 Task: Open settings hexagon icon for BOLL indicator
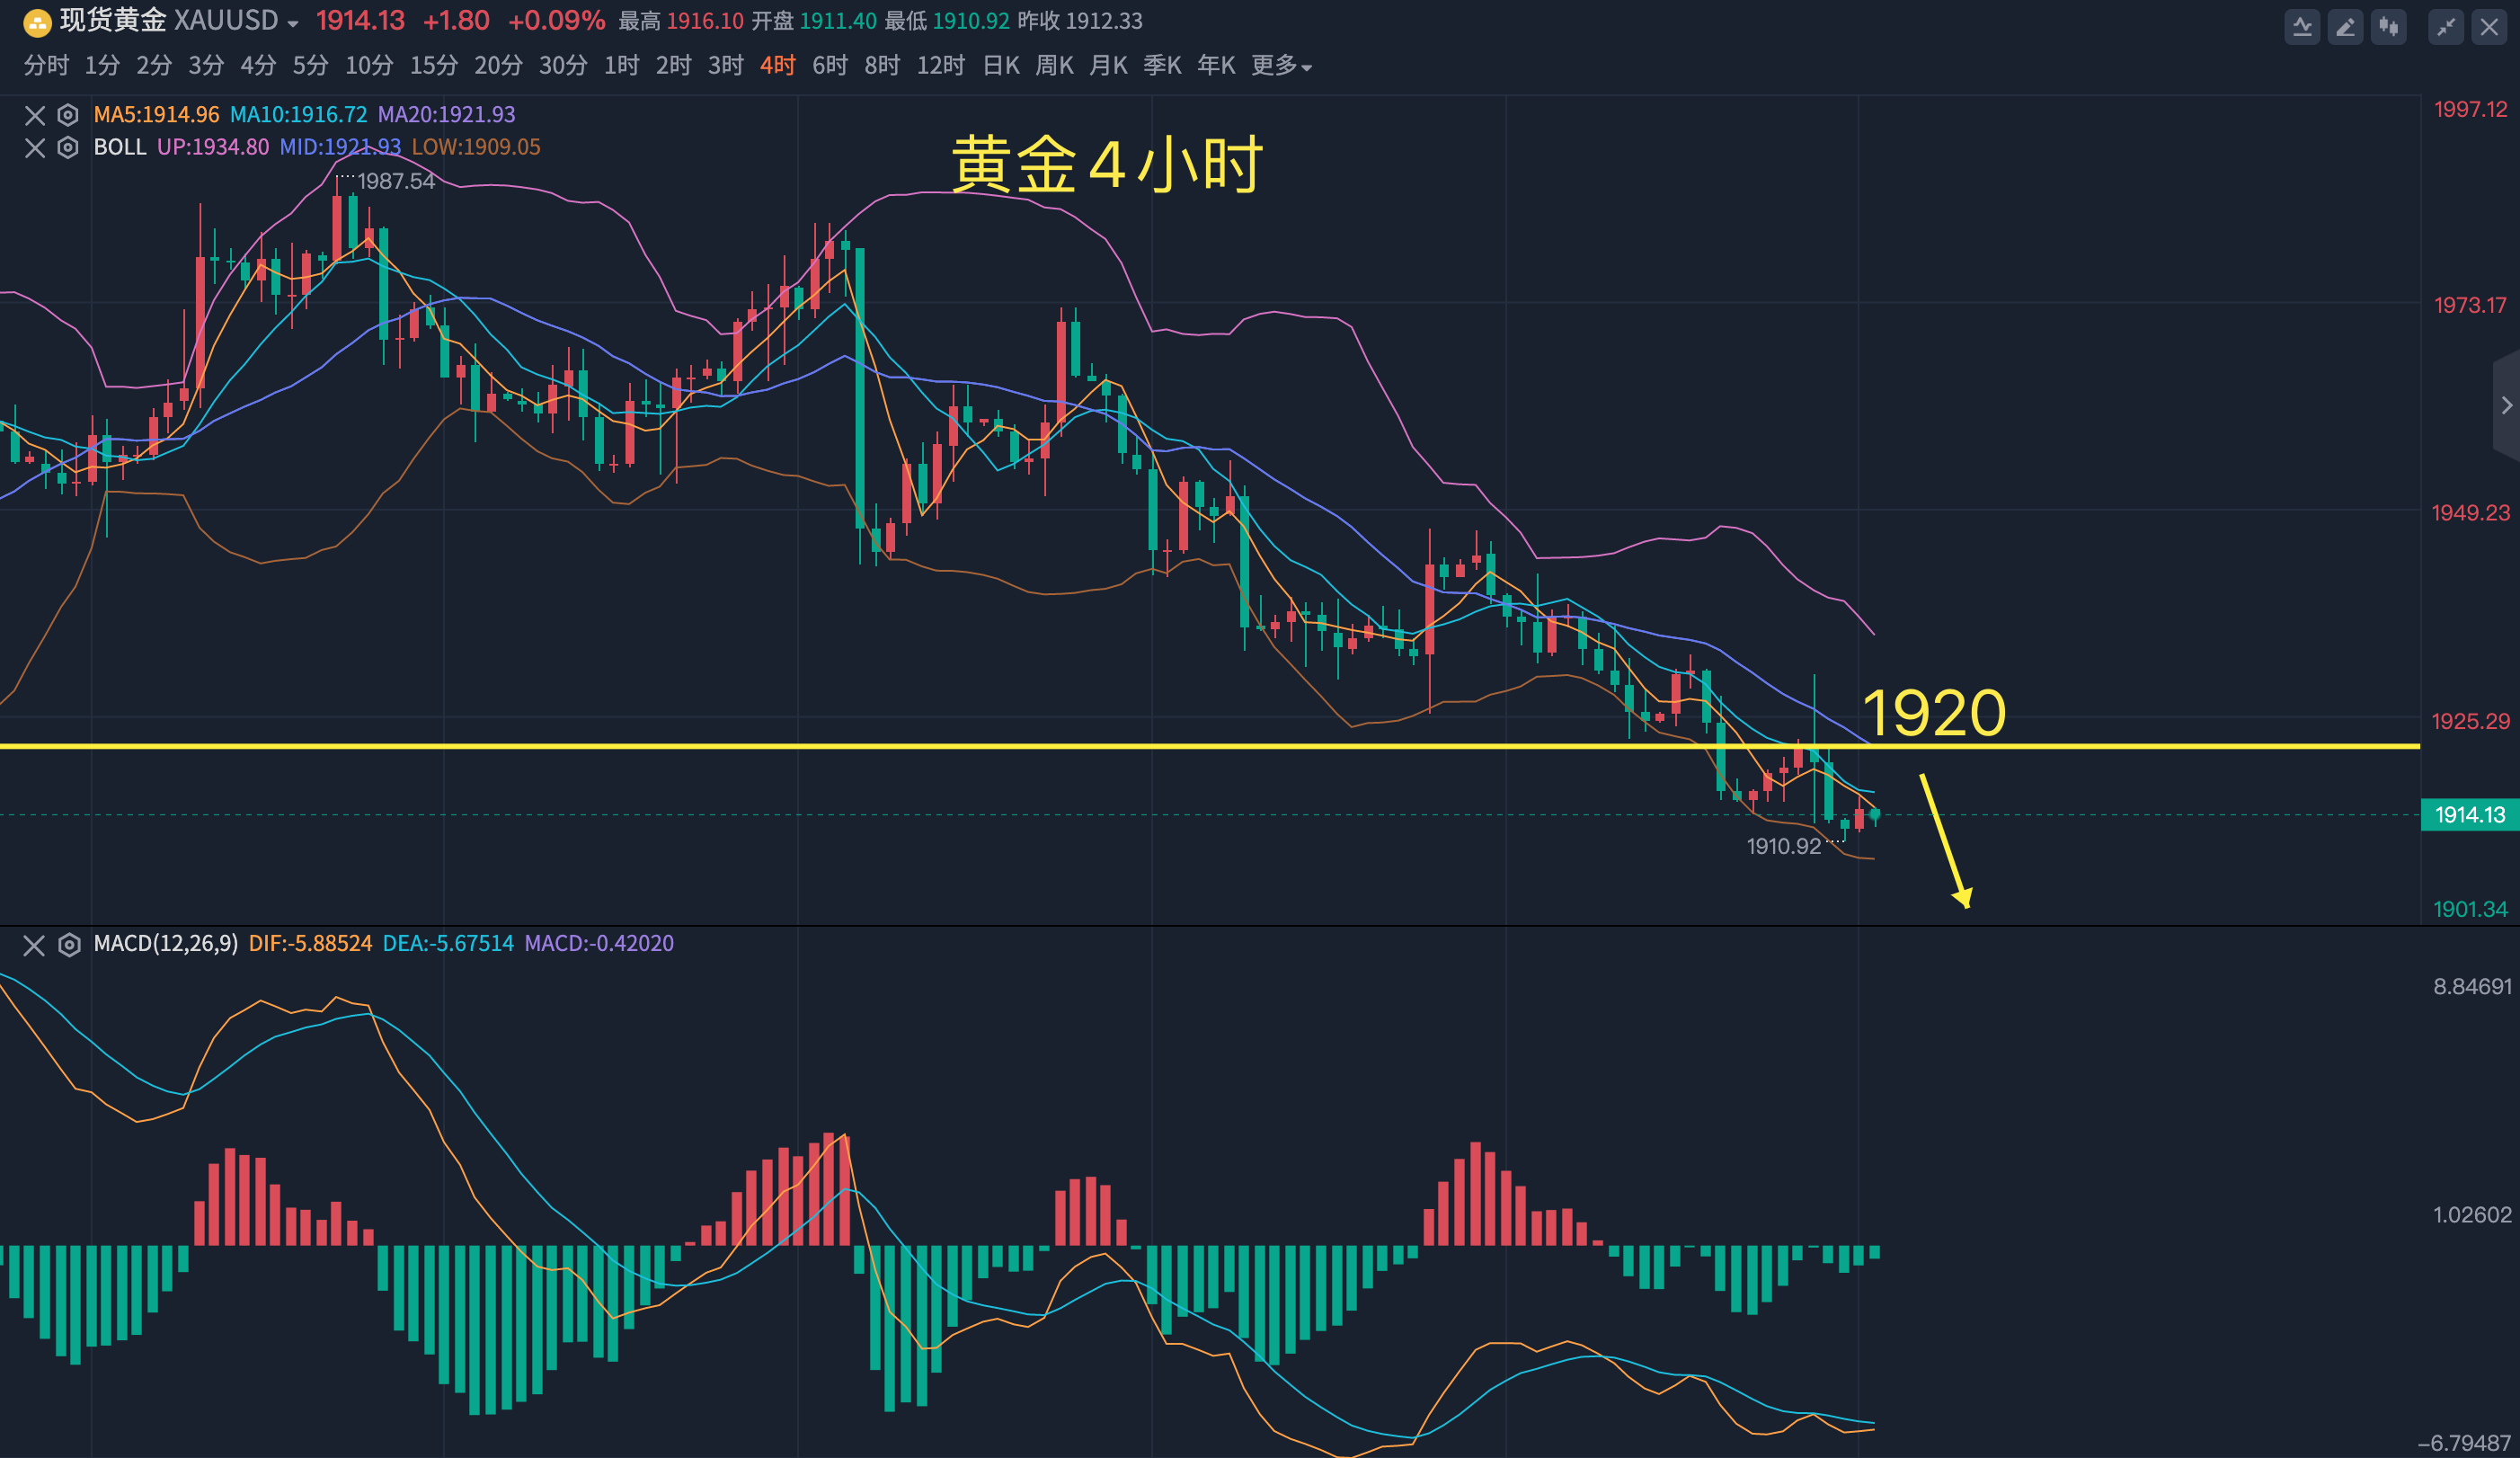click(68, 148)
